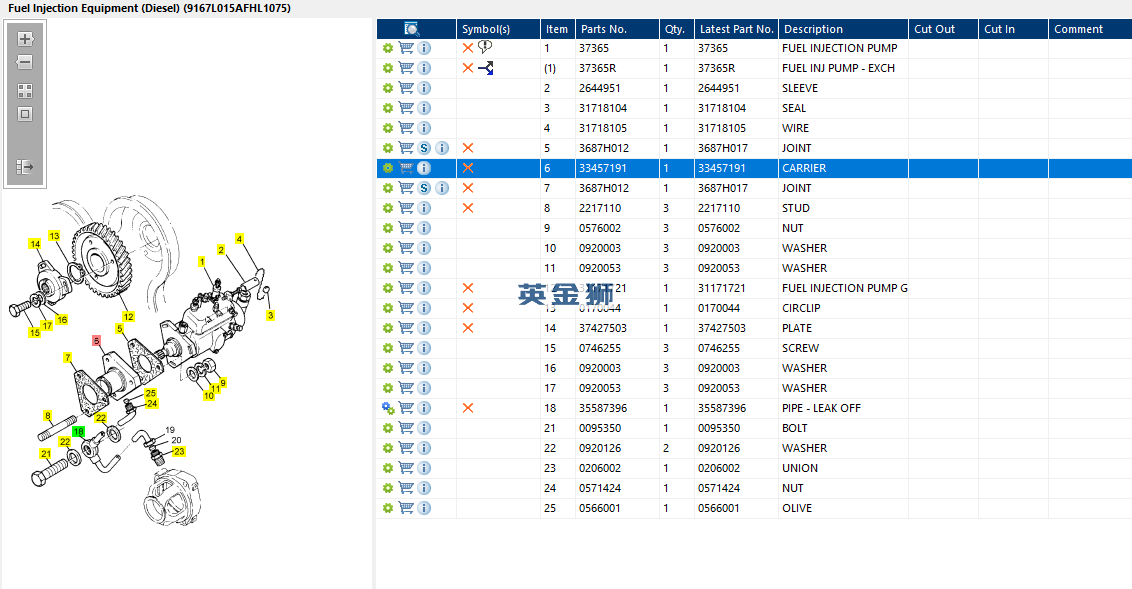Sort by Parts No. column header
The width and height of the screenshot is (1132, 589).
617,29
